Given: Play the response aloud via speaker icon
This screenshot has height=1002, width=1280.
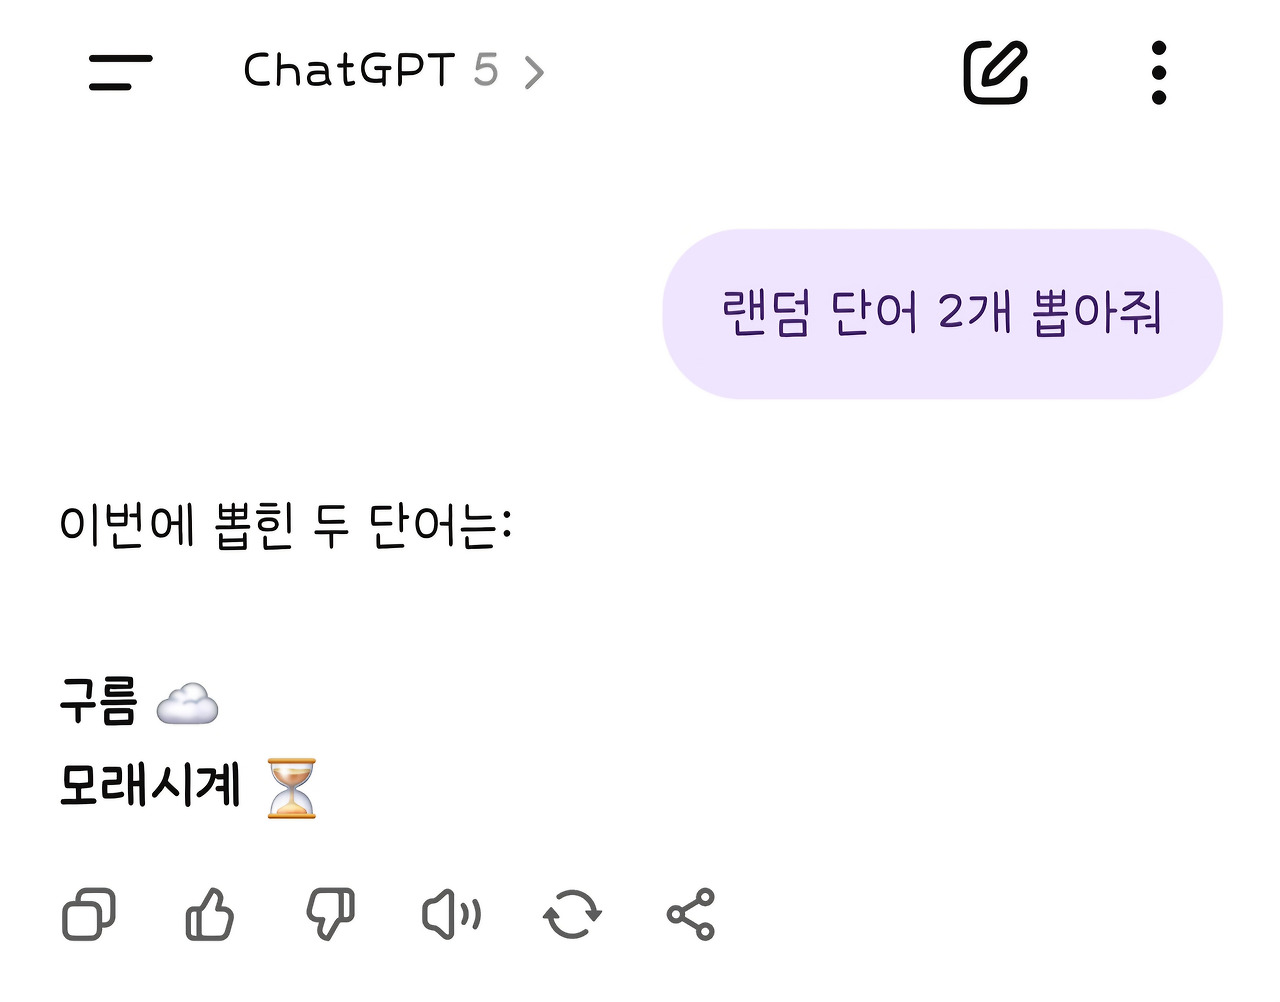Looking at the screenshot, I should tap(450, 912).
